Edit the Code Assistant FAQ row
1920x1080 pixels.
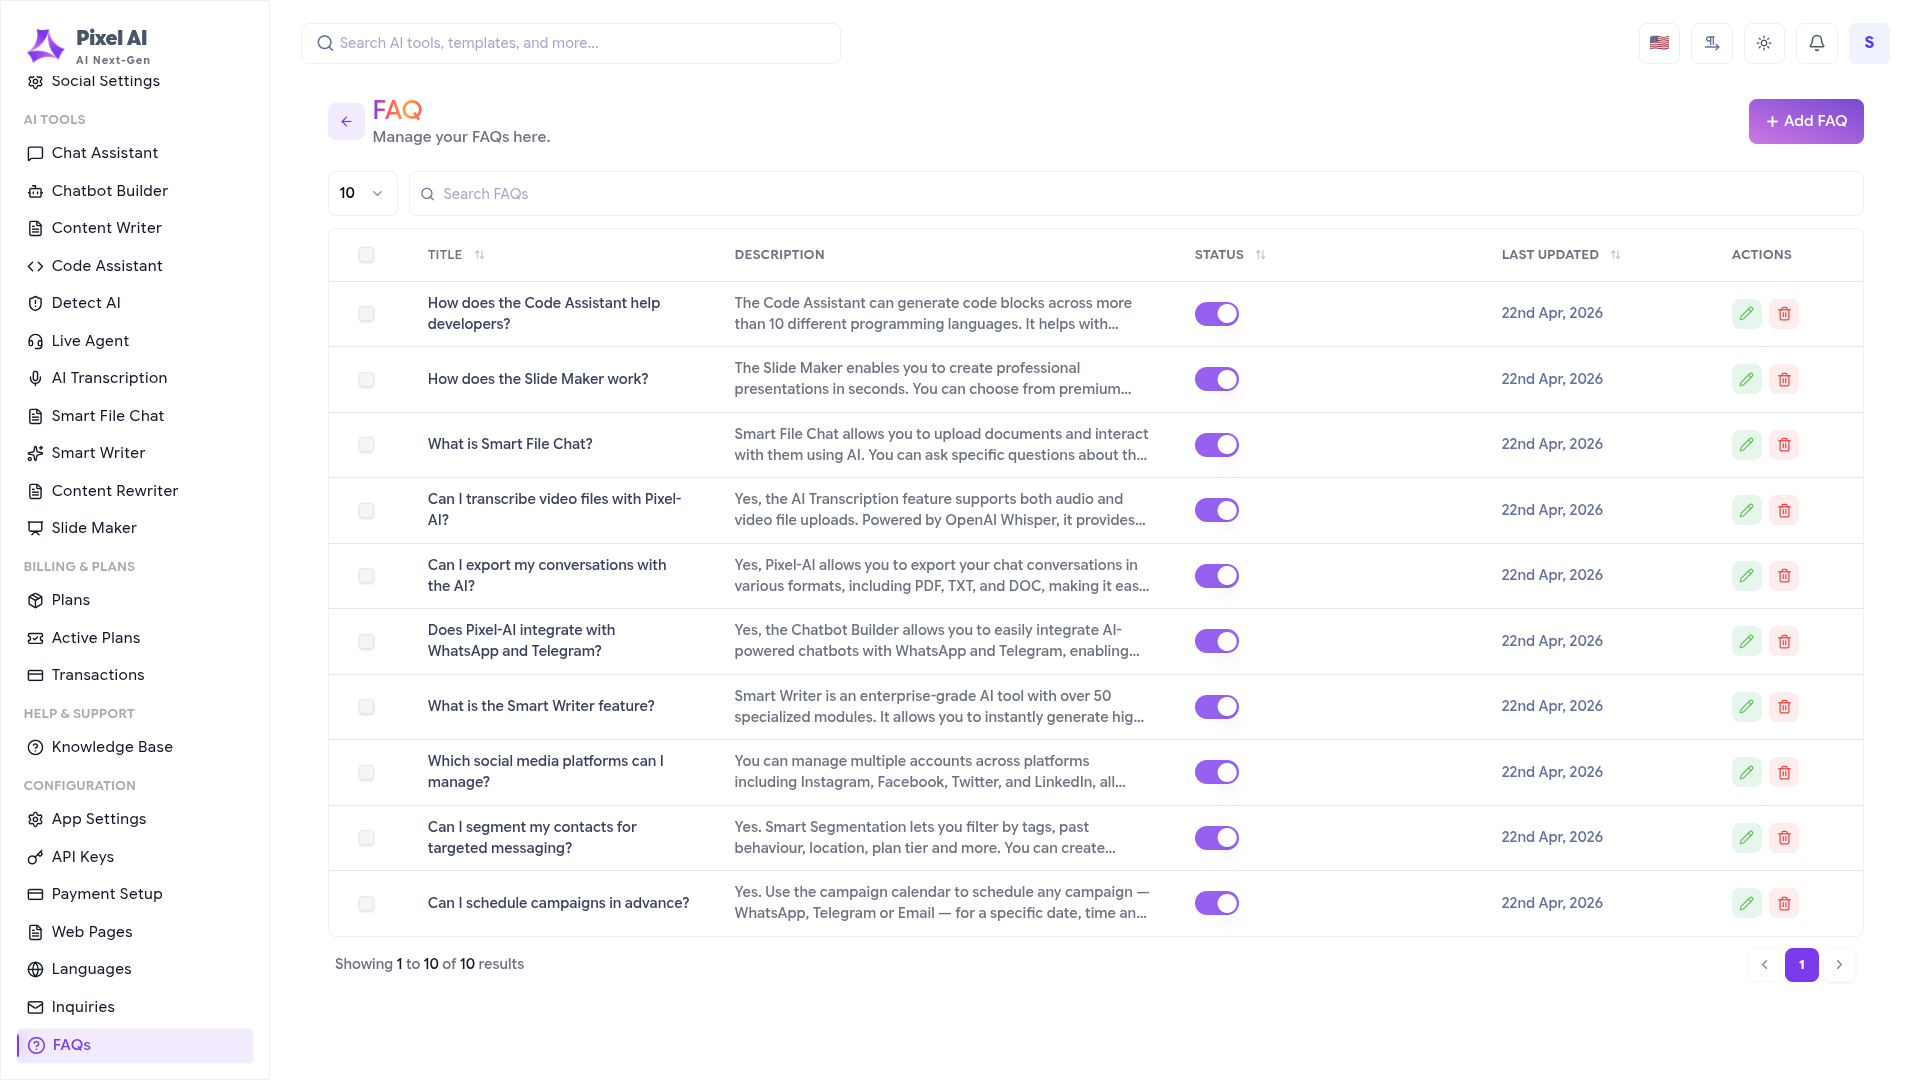click(1746, 314)
